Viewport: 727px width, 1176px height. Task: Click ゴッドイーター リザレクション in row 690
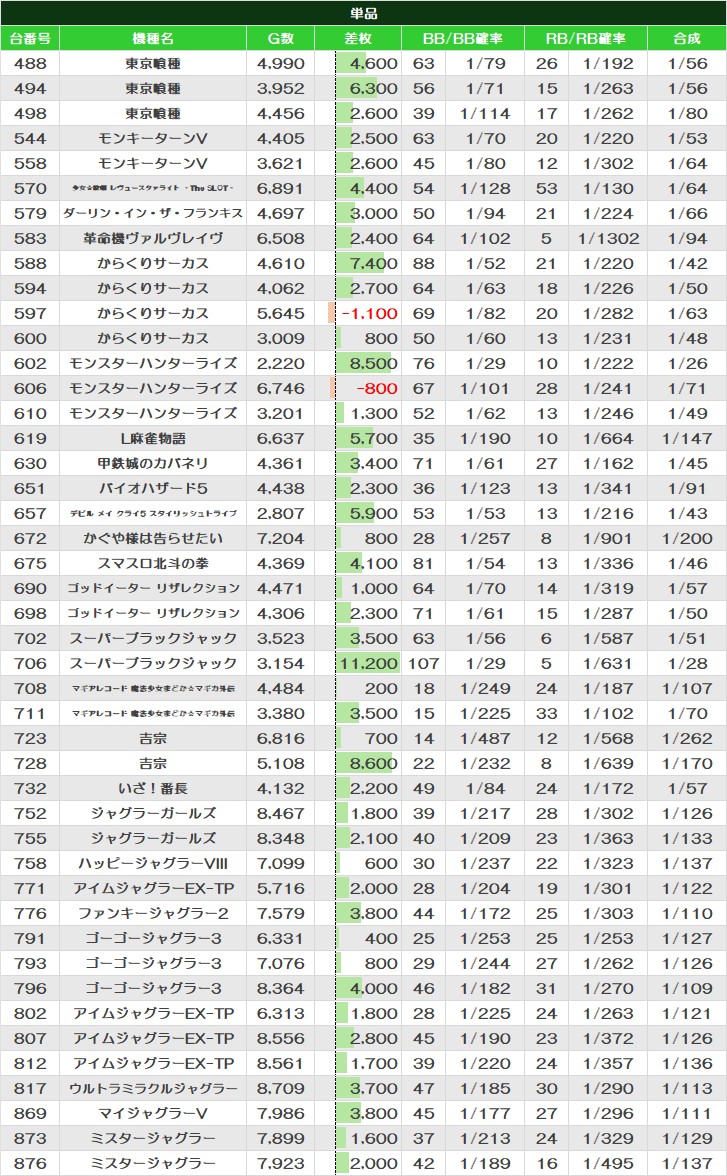click(x=153, y=588)
